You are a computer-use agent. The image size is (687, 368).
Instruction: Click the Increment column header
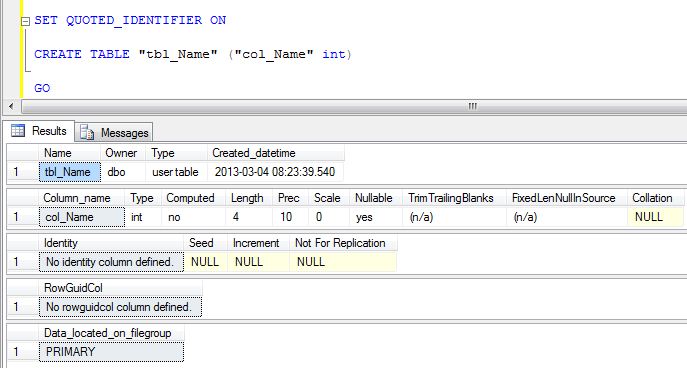point(259,243)
